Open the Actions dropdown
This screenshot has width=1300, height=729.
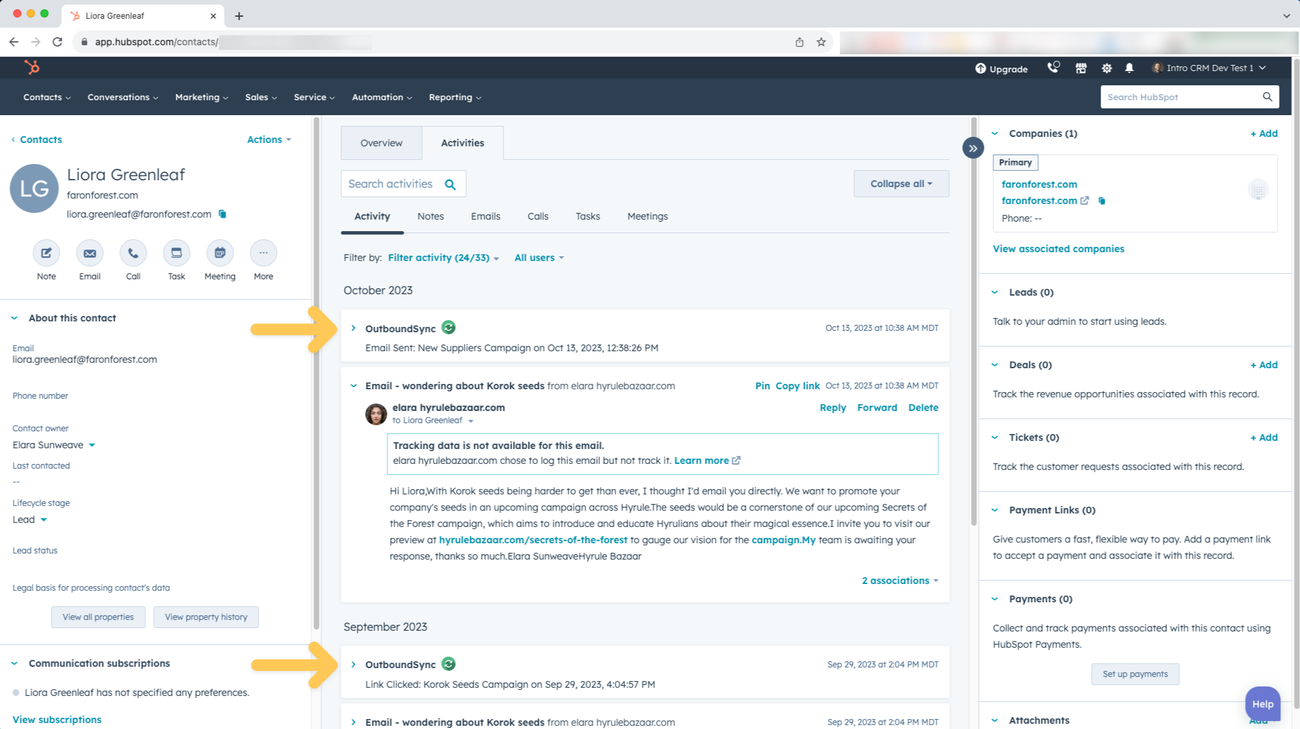pyautogui.click(x=268, y=139)
